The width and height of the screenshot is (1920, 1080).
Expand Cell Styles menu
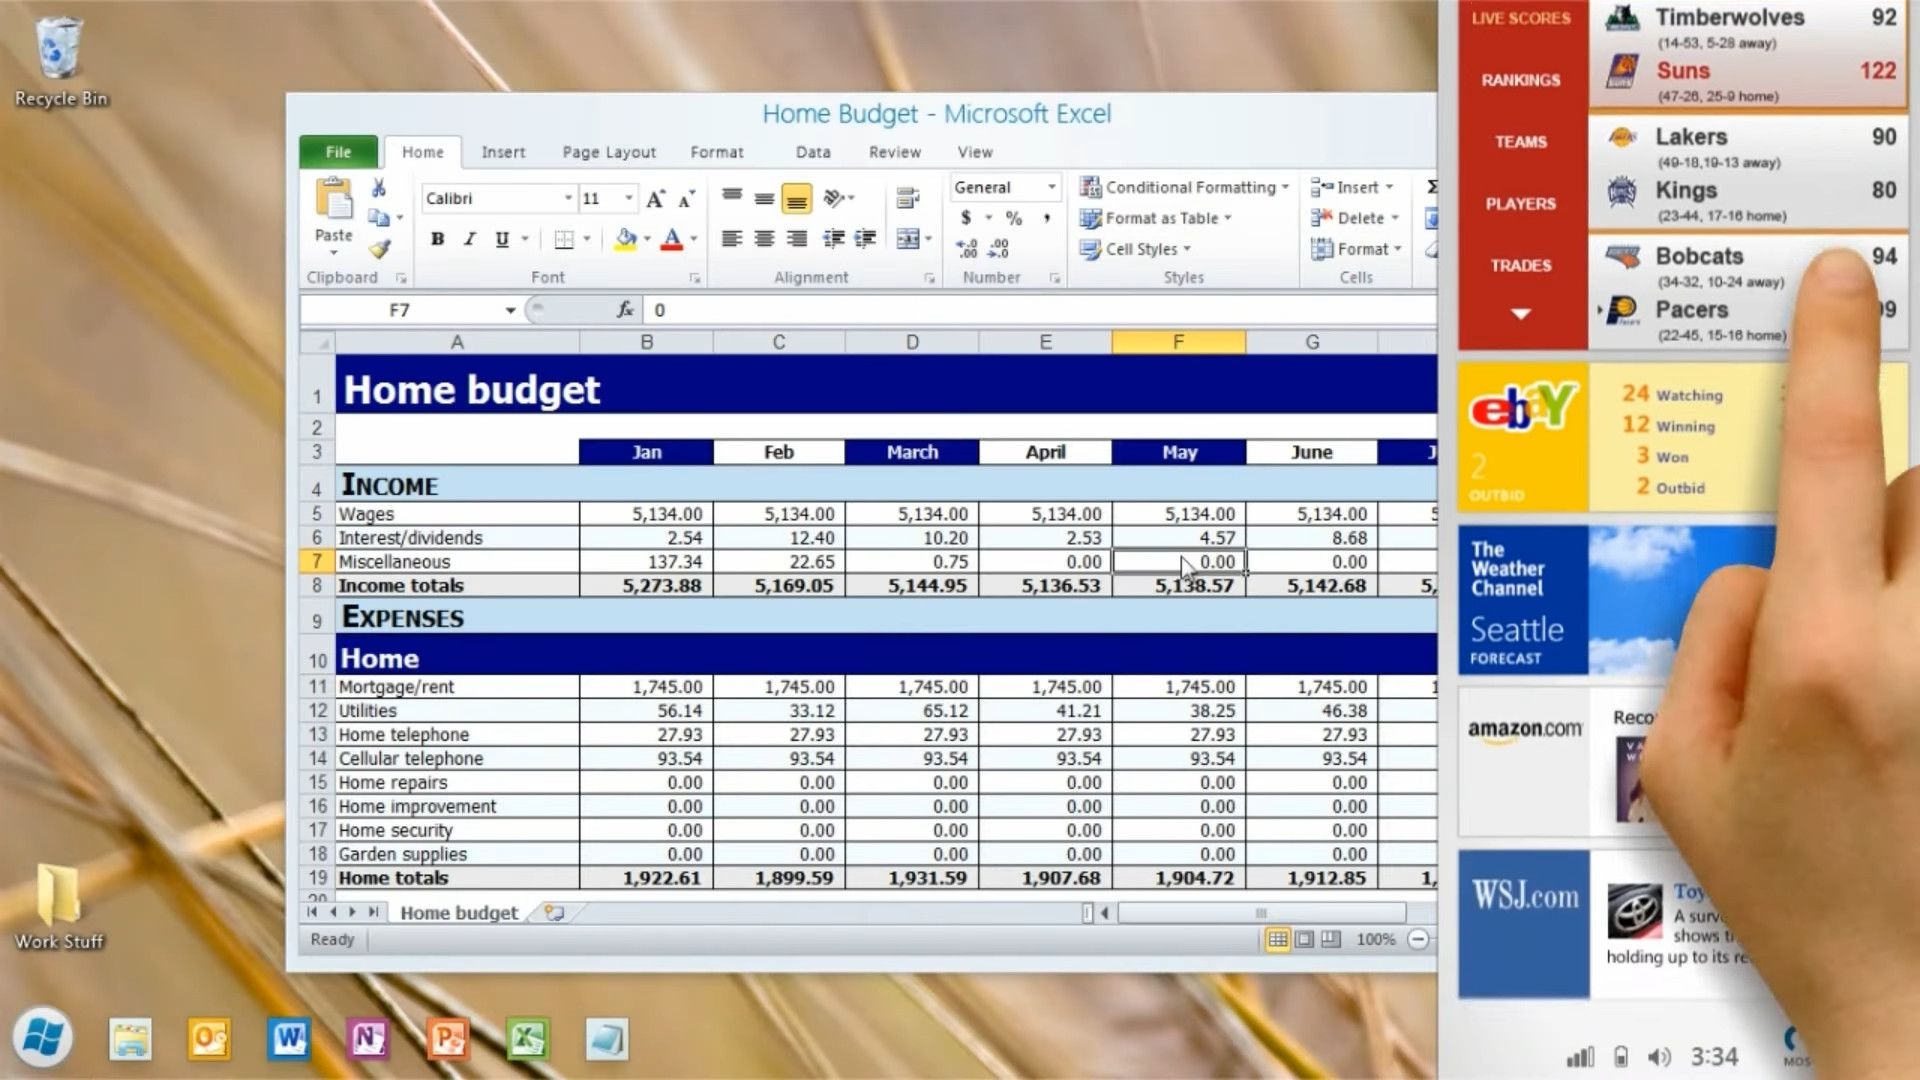point(1135,249)
